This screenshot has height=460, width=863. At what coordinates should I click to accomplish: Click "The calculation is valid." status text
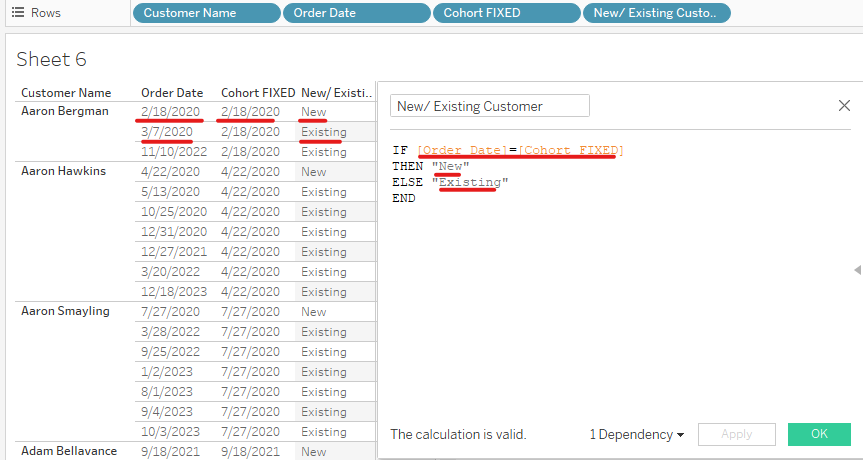(458, 434)
